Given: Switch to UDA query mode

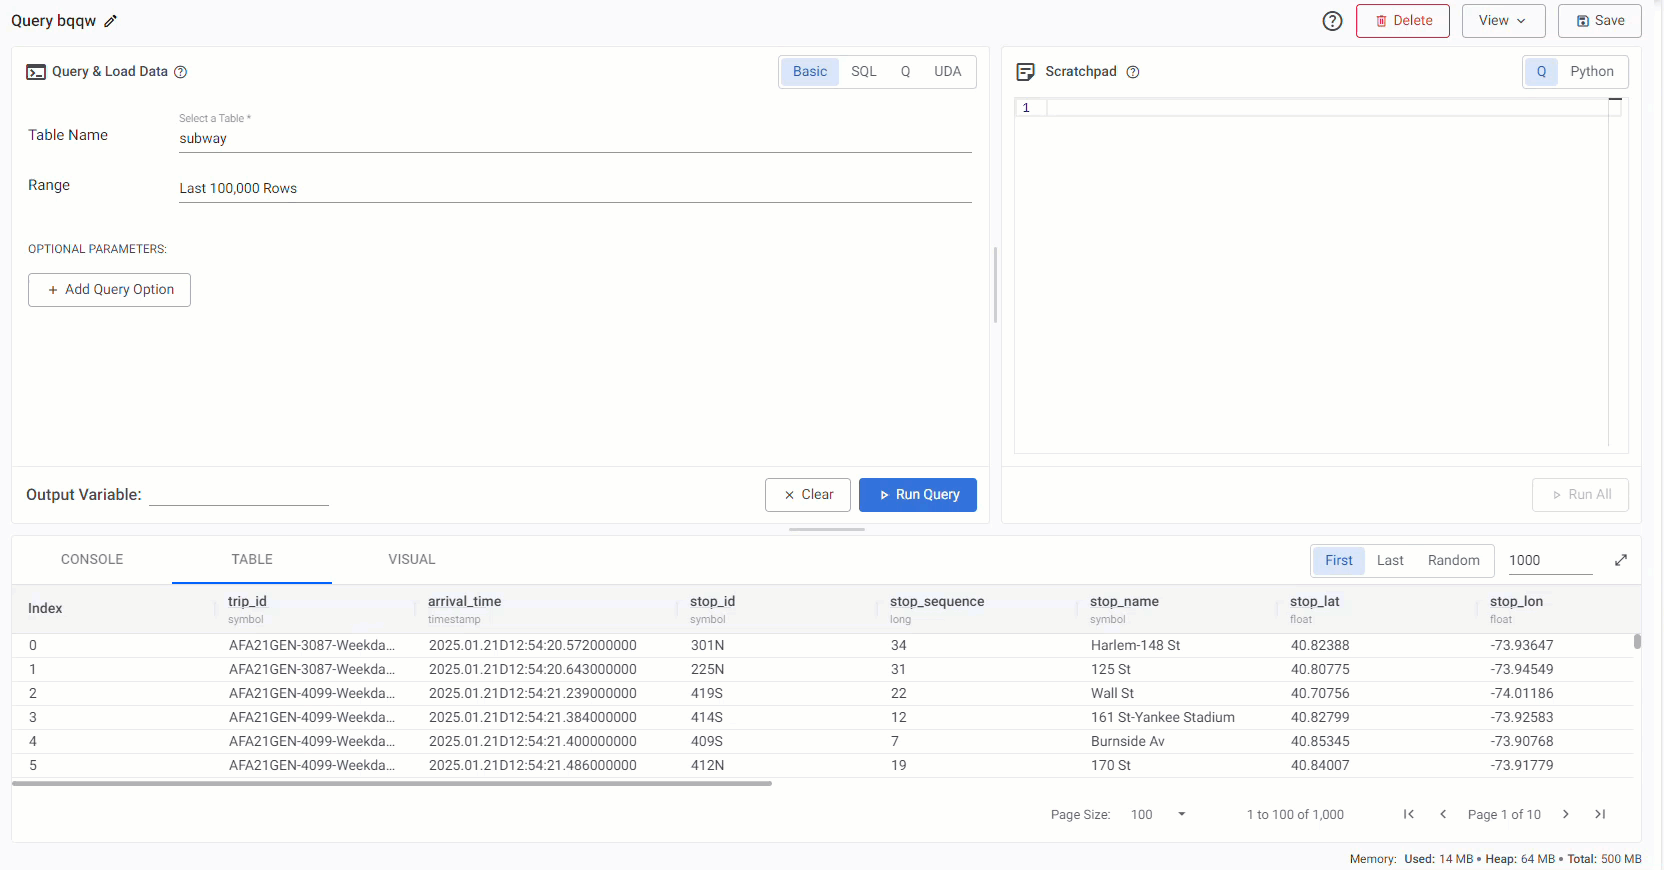Looking at the screenshot, I should 947,72.
